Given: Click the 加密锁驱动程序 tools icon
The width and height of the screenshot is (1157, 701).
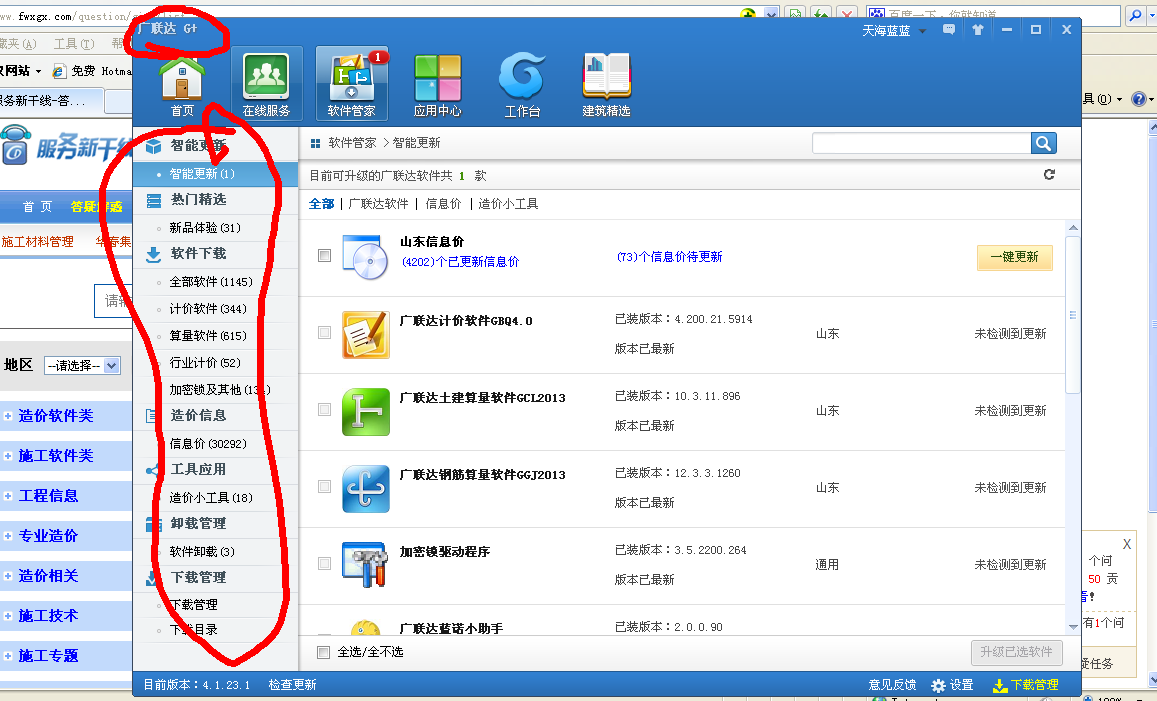Looking at the screenshot, I should tap(366, 565).
